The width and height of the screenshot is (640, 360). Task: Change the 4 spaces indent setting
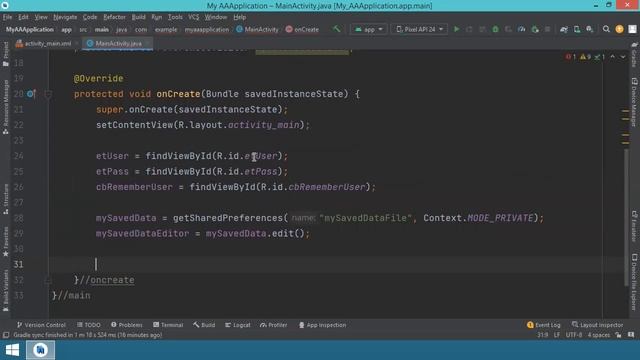point(598,335)
